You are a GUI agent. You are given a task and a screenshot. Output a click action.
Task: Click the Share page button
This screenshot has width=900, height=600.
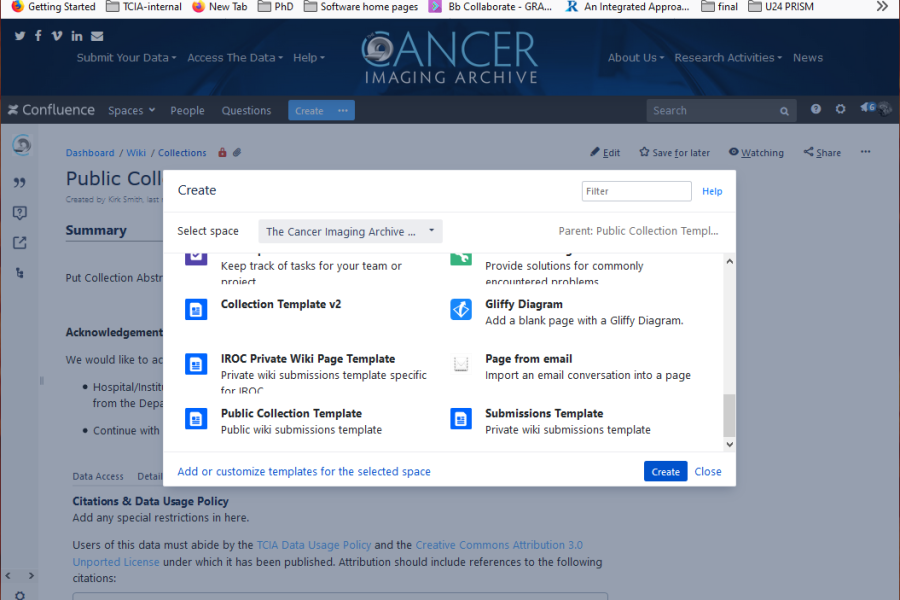click(822, 152)
